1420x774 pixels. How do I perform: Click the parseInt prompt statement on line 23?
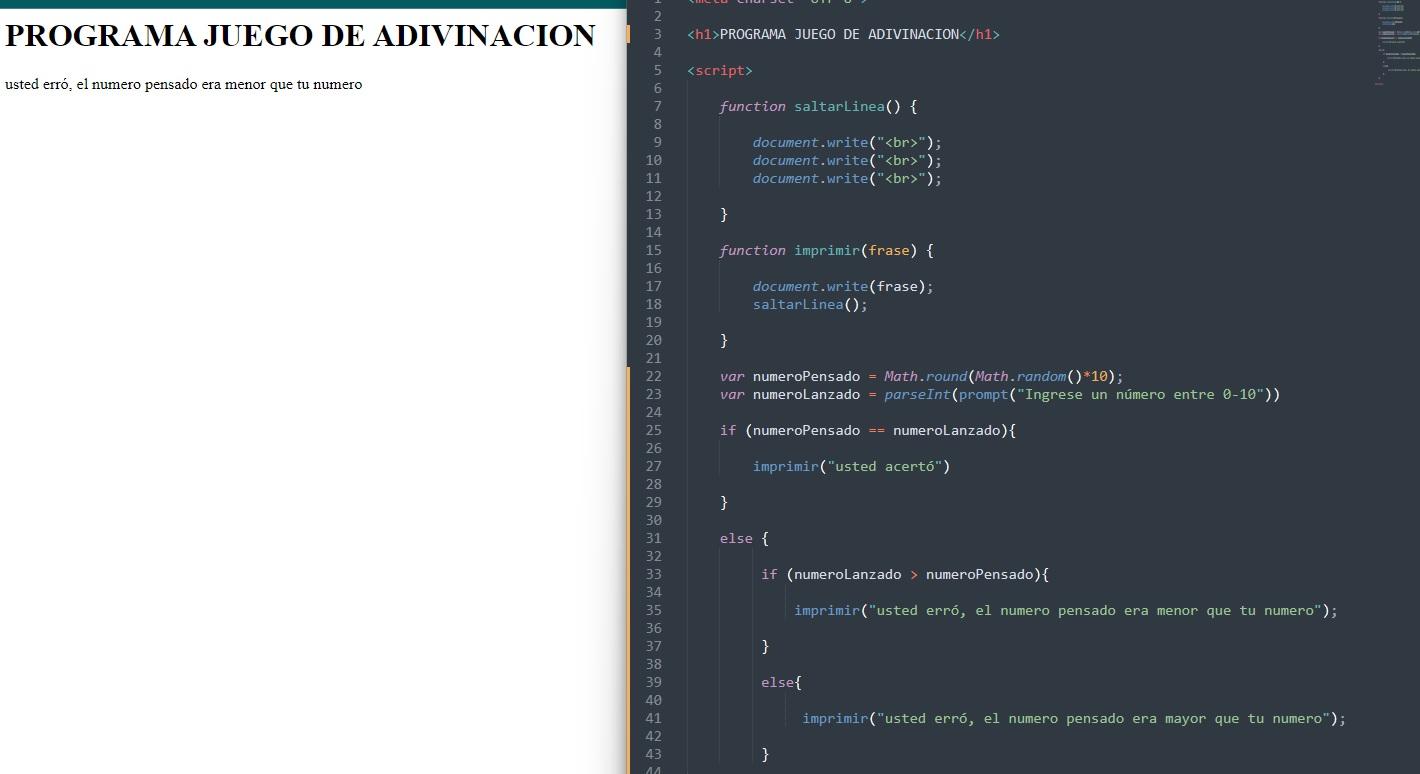[1000, 394]
